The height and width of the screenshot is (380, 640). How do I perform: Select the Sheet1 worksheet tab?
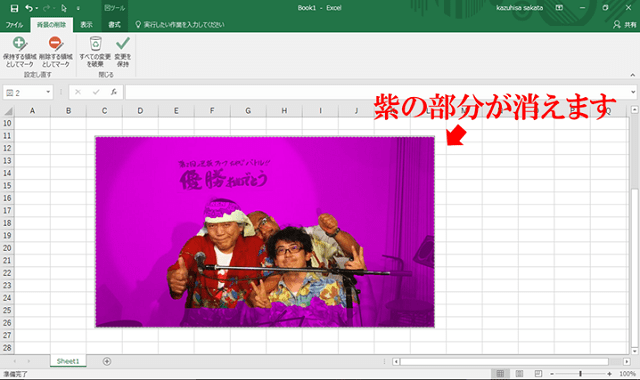tap(68, 361)
